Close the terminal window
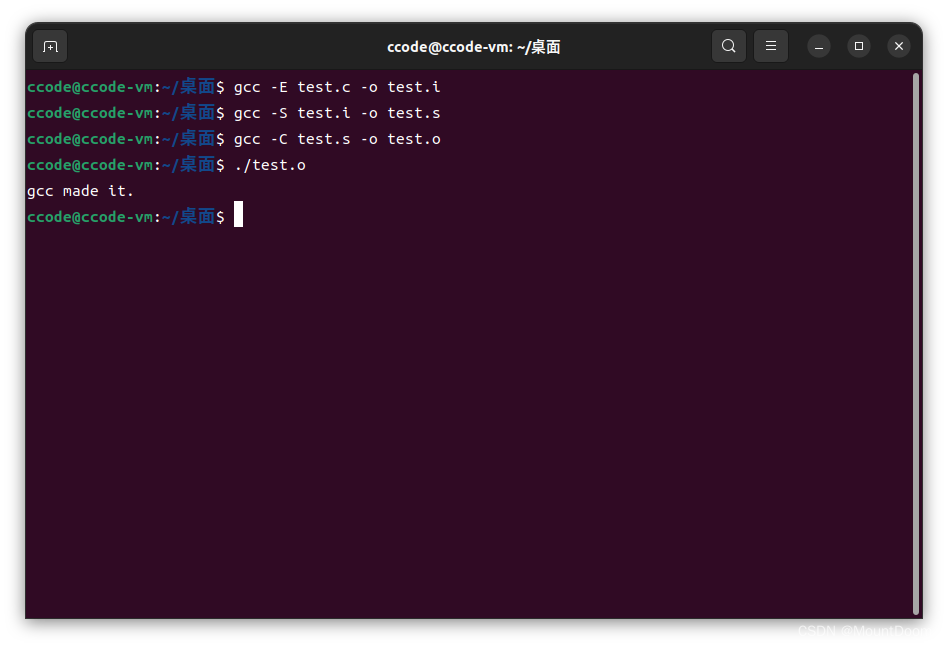Image resolution: width=948 pixels, height=647 pixels. click(899, 47)
